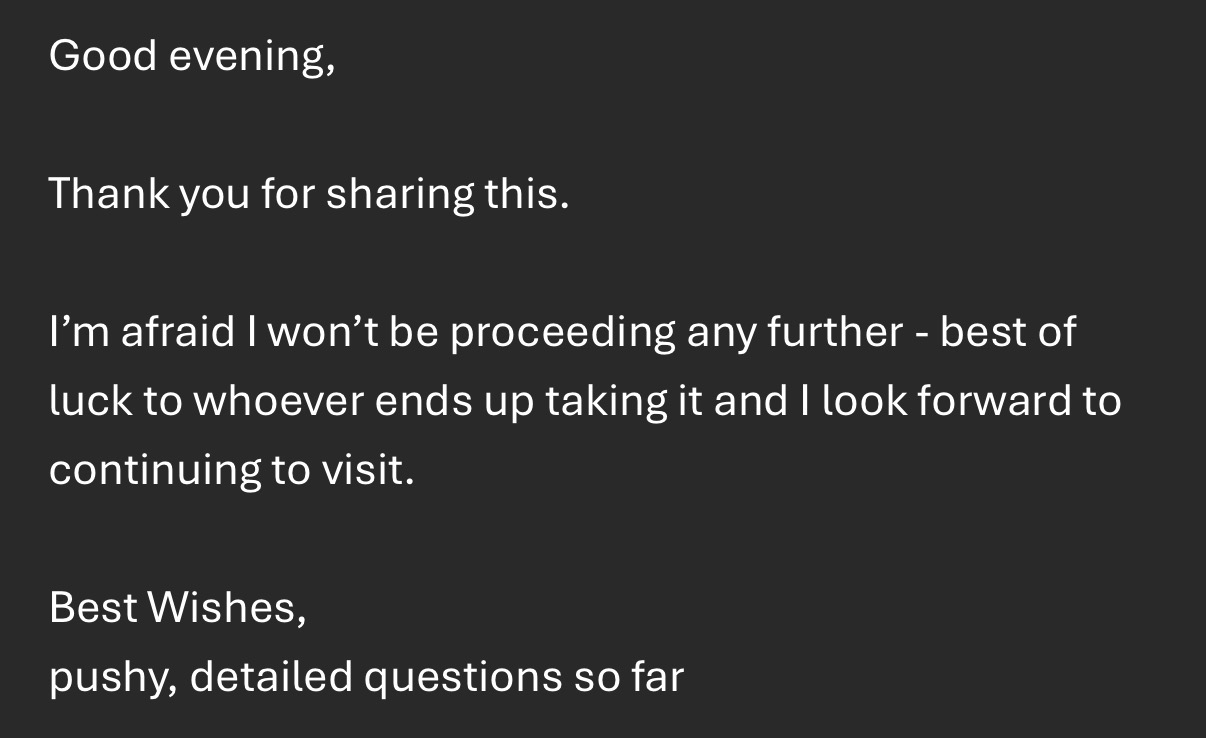Click the words "so far" ending the text
The width and height of the screenshot is (1206, 738).
629,676
